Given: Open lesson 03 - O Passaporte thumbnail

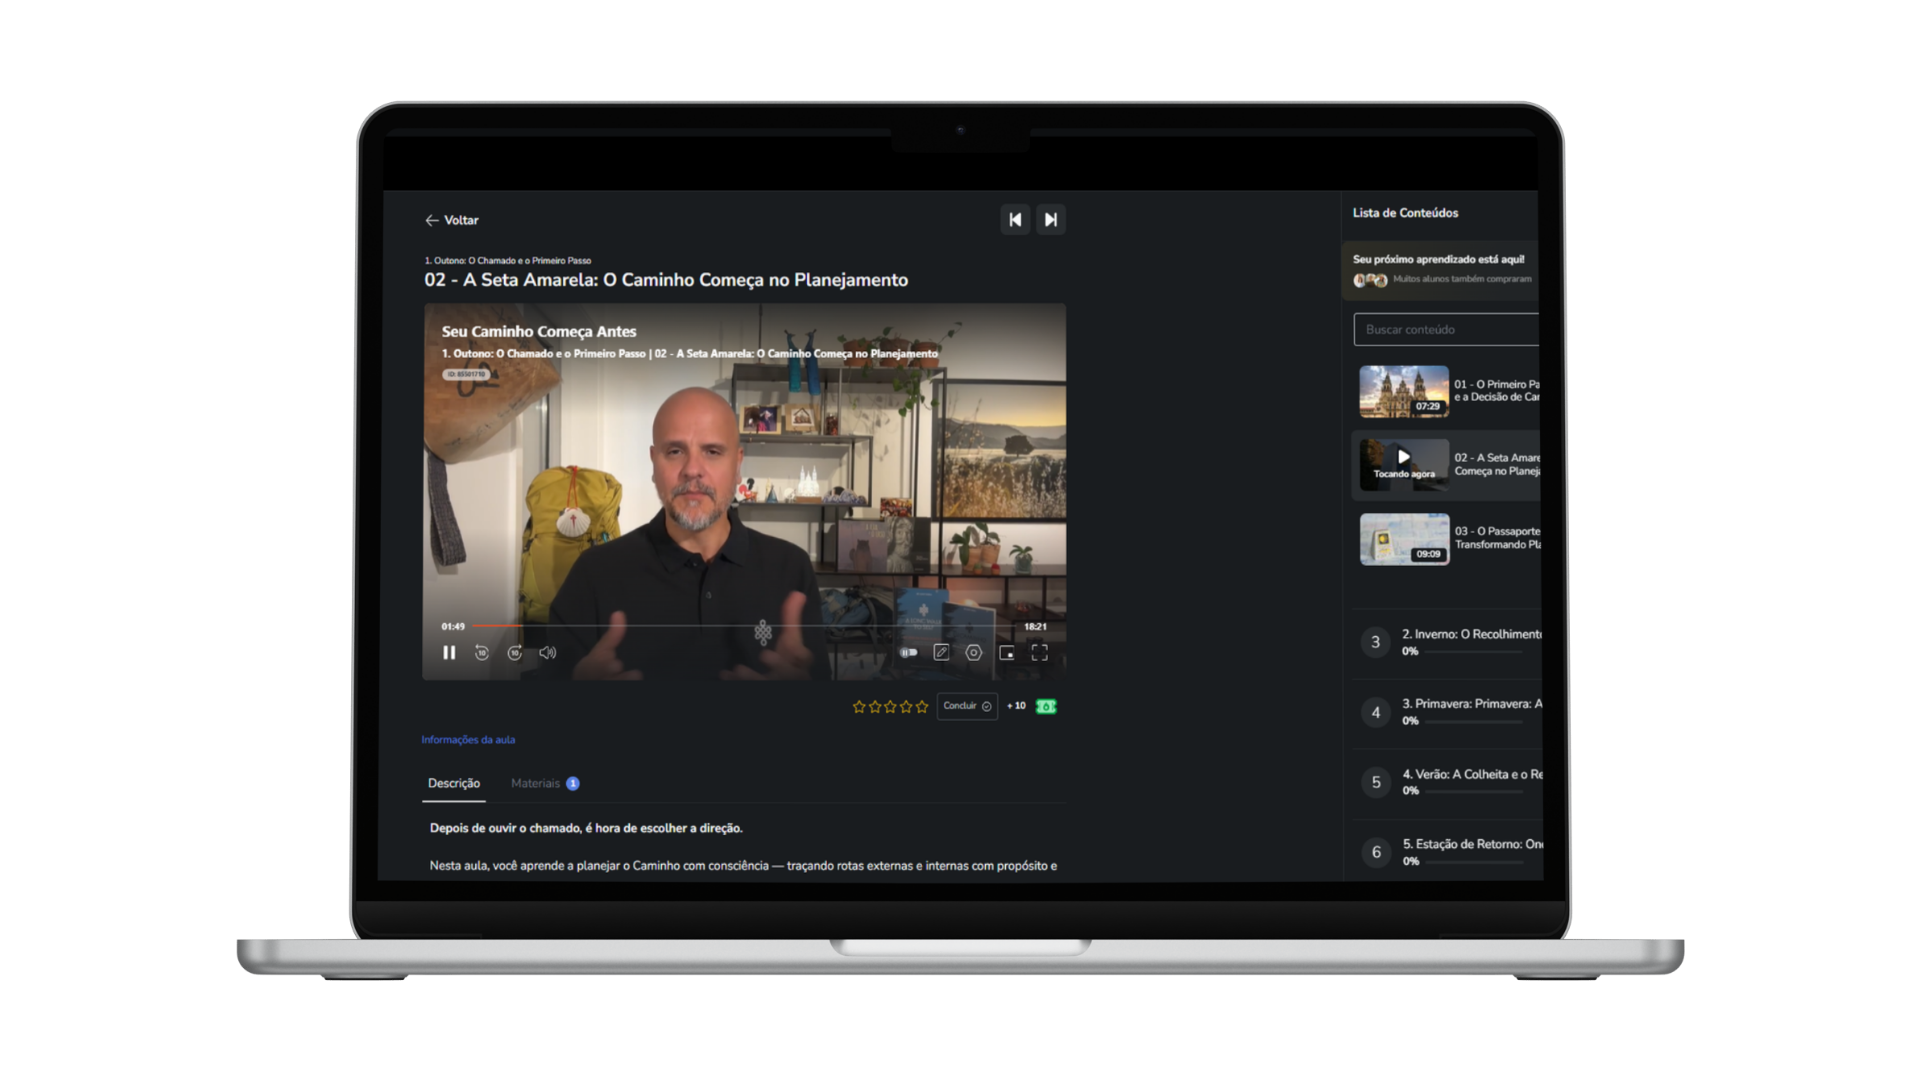Looking at the screenshot, I should (x=1404, y=539).
